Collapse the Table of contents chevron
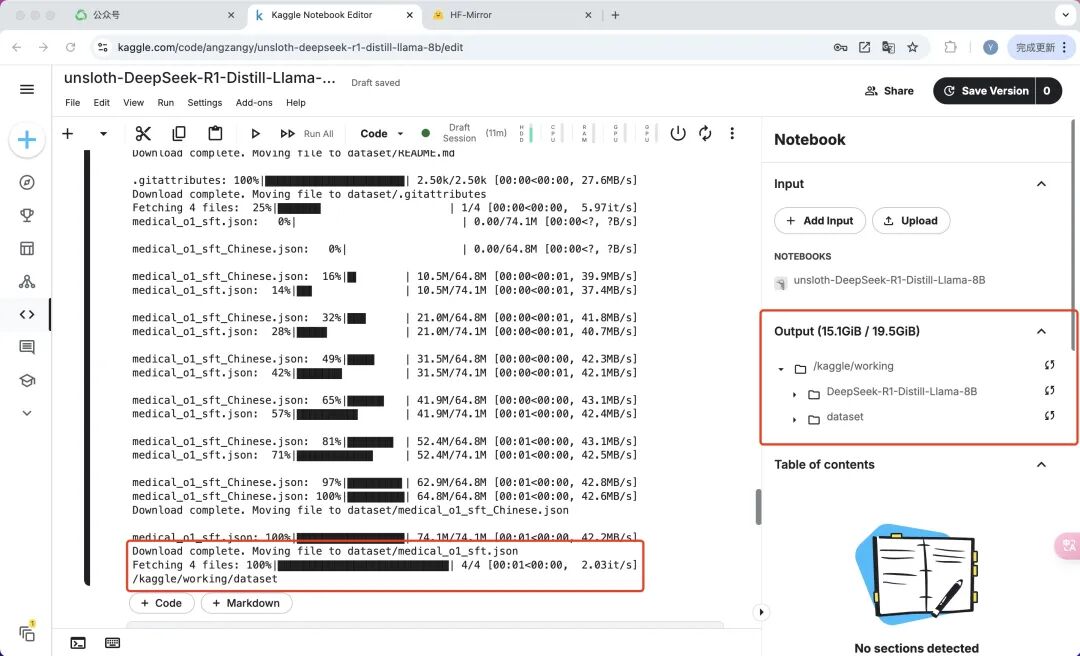Screen dimensions: 1080x656 pos(1041,464)
